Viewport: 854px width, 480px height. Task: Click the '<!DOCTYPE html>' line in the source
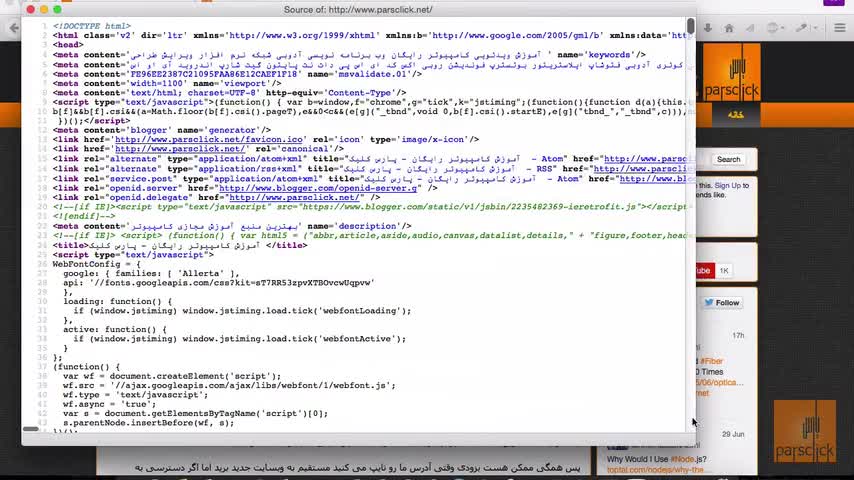(x=92, y=26)
